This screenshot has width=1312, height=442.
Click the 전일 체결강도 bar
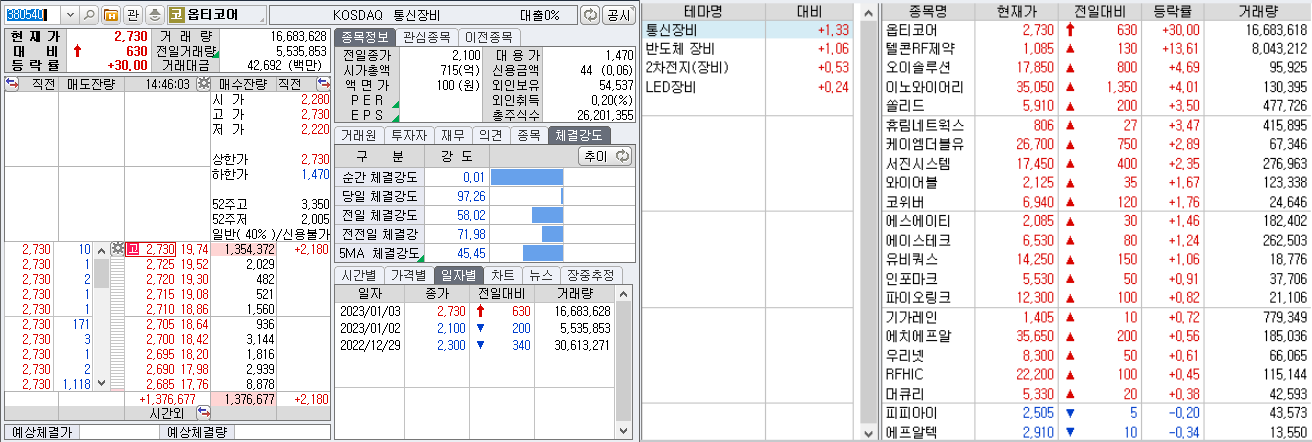pos(548,214)
